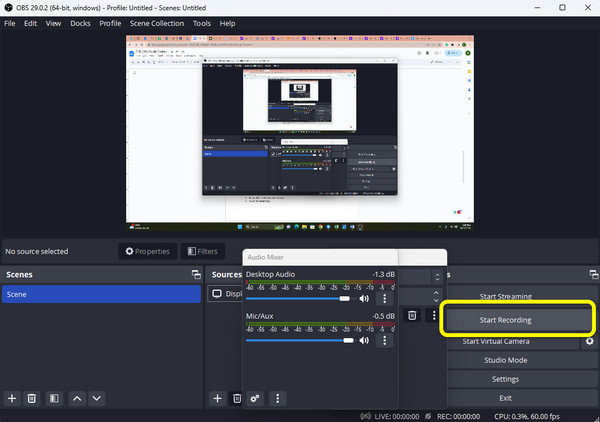The height and width of the screenshot is (422, 600).
Task: Adjust Desktop Audio volume slider
Action: 300,298
